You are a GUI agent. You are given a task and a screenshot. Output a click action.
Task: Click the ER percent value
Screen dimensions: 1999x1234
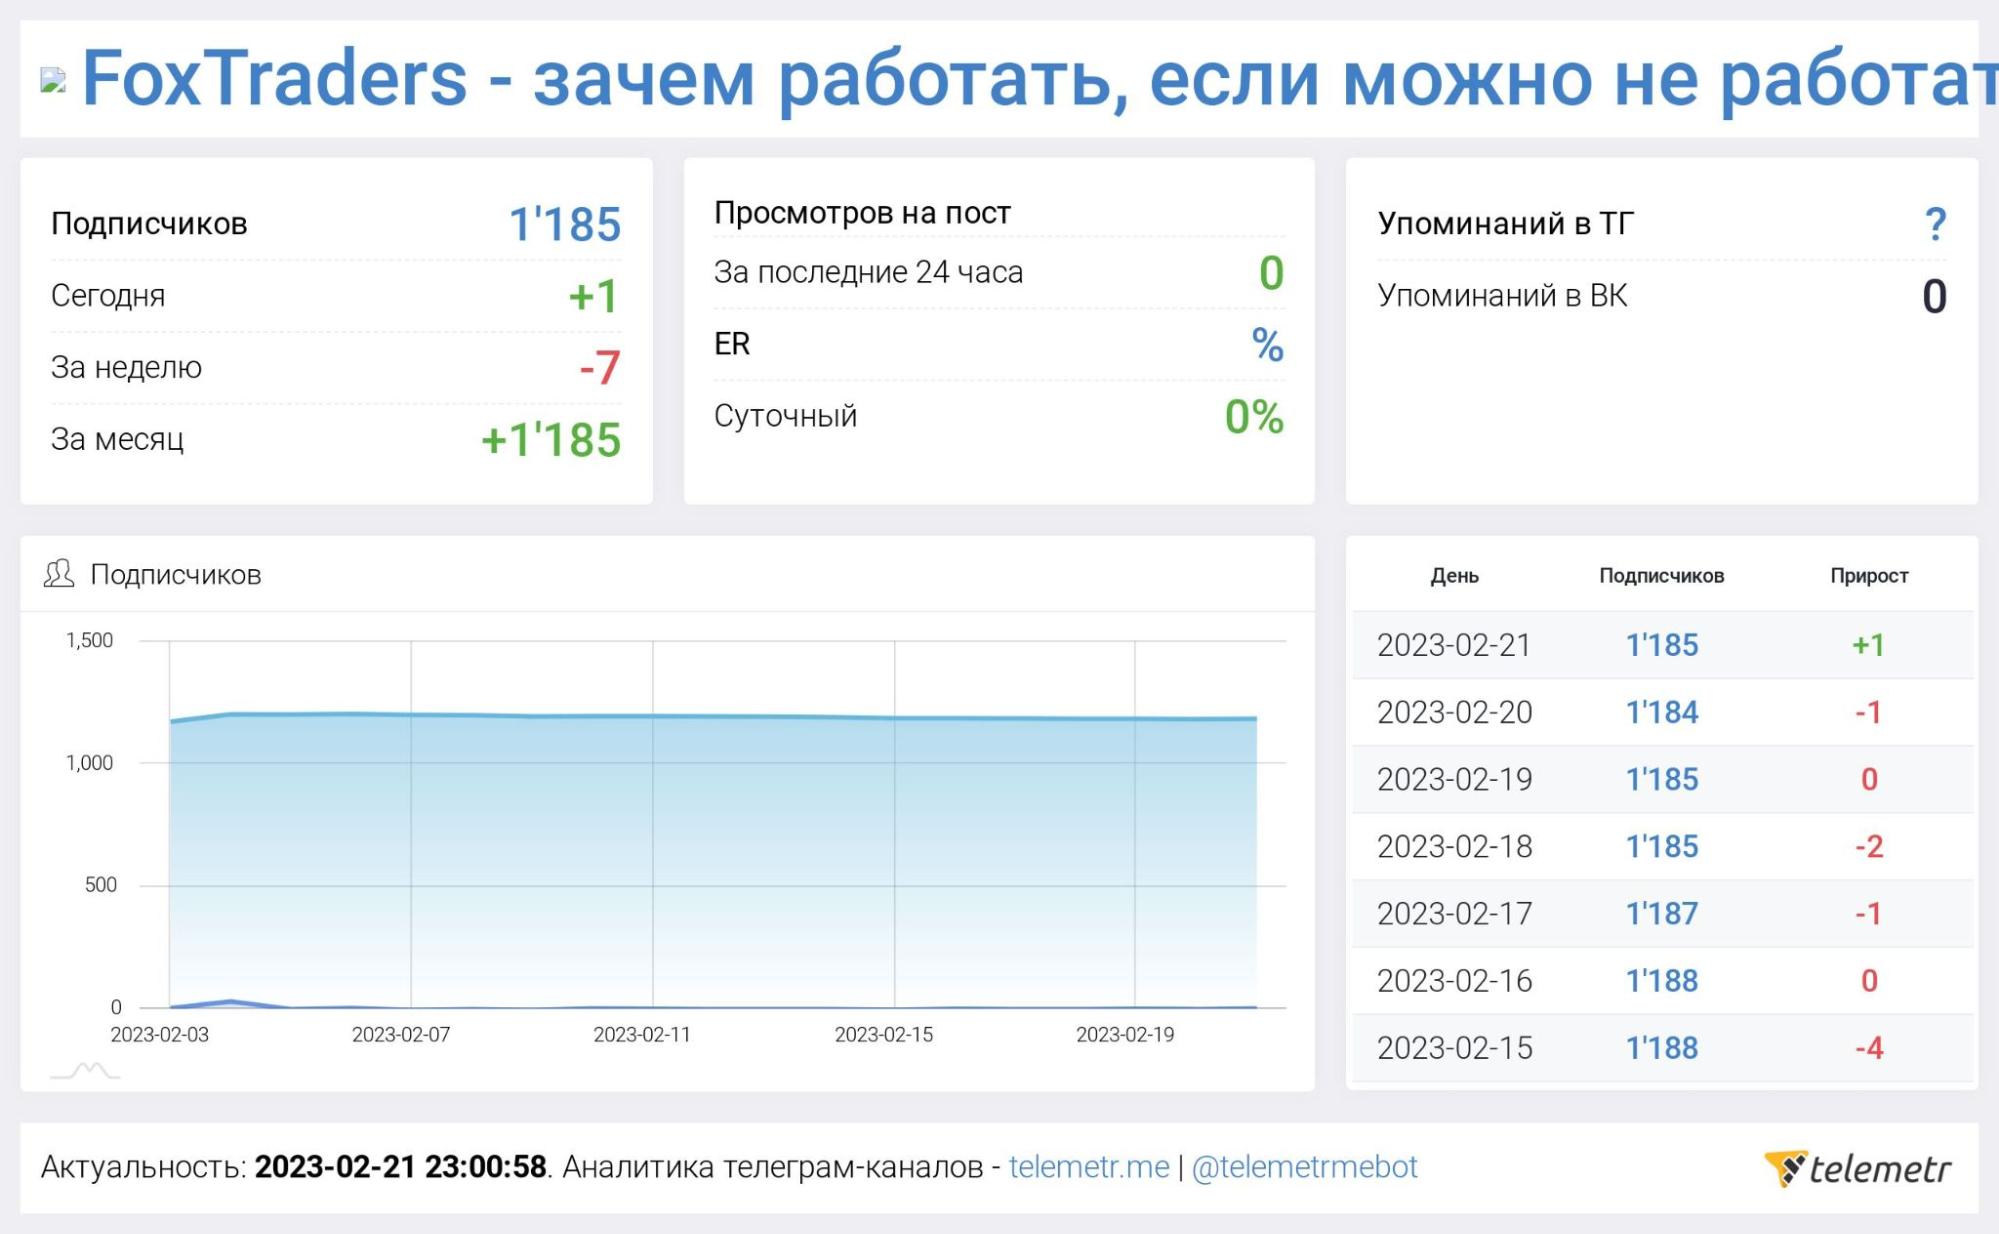tap(1267, 345)
